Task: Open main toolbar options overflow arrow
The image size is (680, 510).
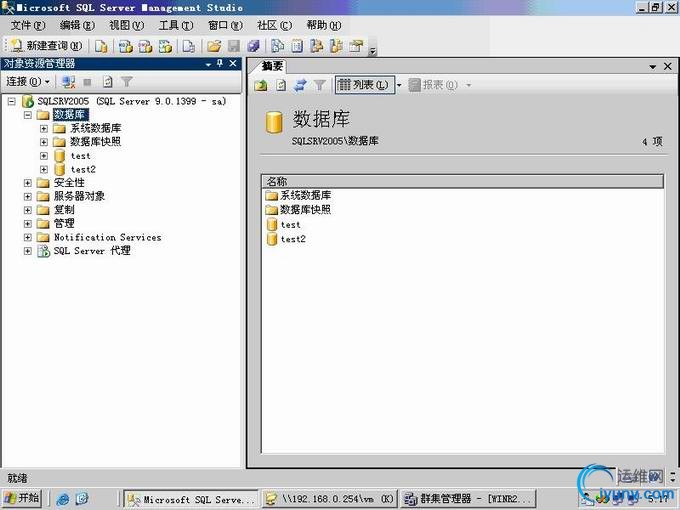Action: coord(372,51)
